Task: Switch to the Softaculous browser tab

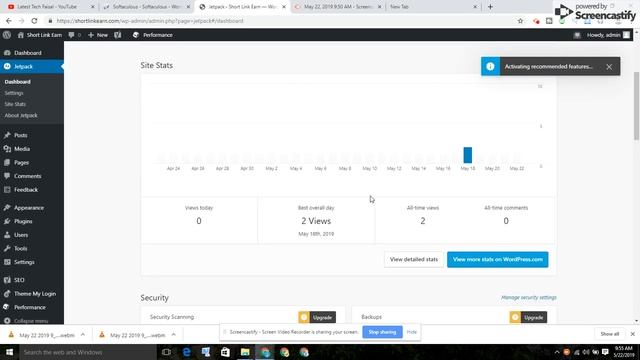Action: coord(146,7)
